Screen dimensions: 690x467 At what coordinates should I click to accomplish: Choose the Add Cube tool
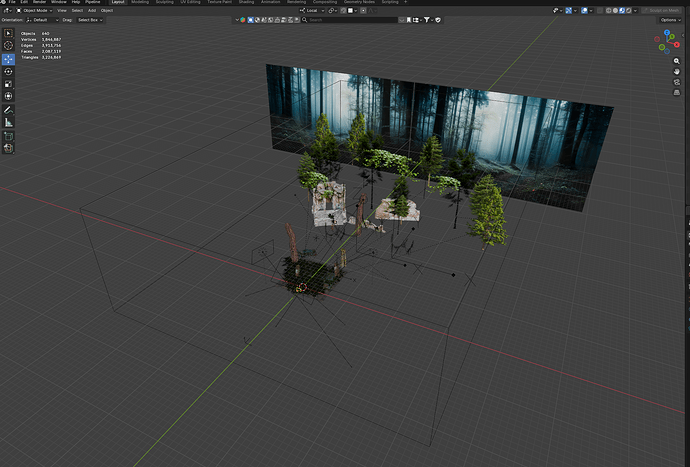click(8, 136)
